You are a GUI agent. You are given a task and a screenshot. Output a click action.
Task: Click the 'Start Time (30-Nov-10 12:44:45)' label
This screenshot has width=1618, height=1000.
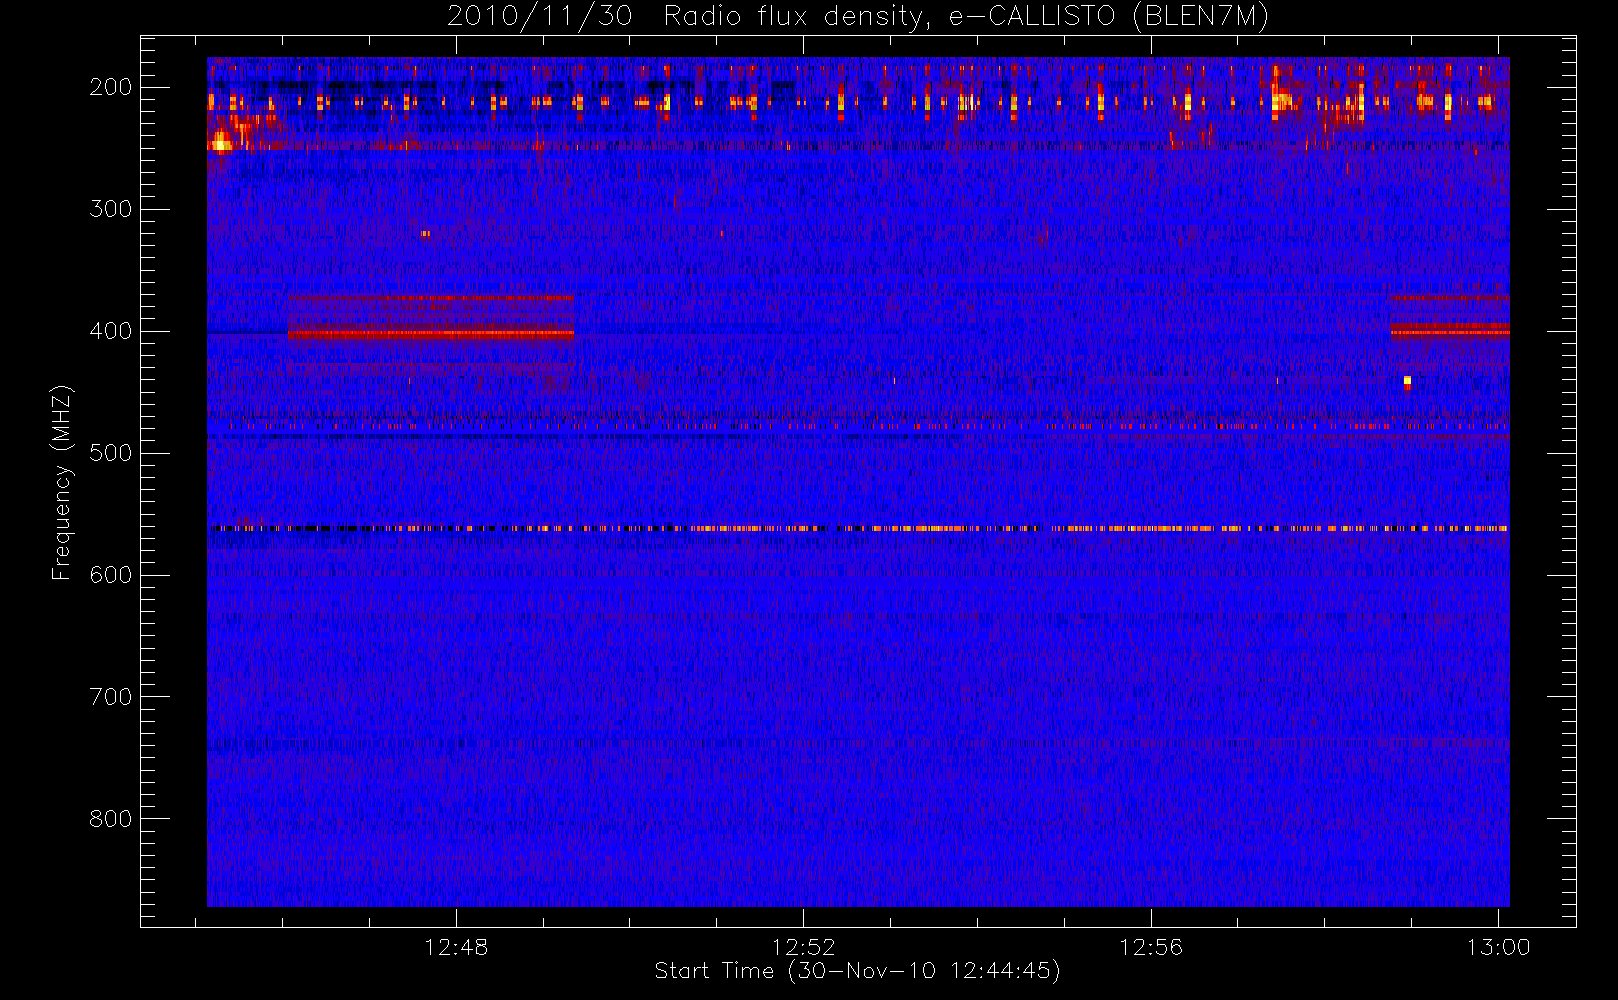tap(857, 971)
